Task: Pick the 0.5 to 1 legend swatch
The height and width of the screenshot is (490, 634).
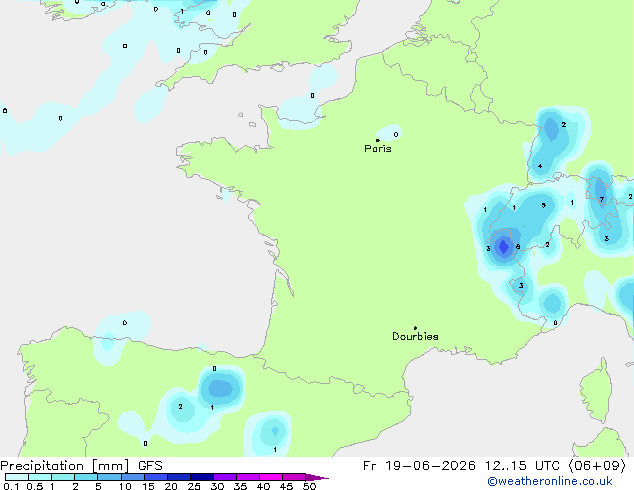Action: (40, 477)
